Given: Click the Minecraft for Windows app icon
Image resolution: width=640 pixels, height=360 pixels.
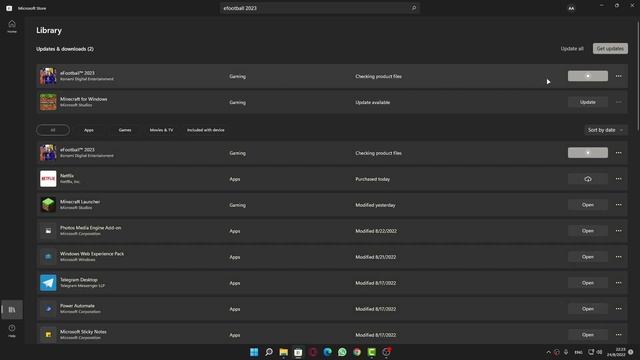Looking at the screenshot, I should pos(48,102).
